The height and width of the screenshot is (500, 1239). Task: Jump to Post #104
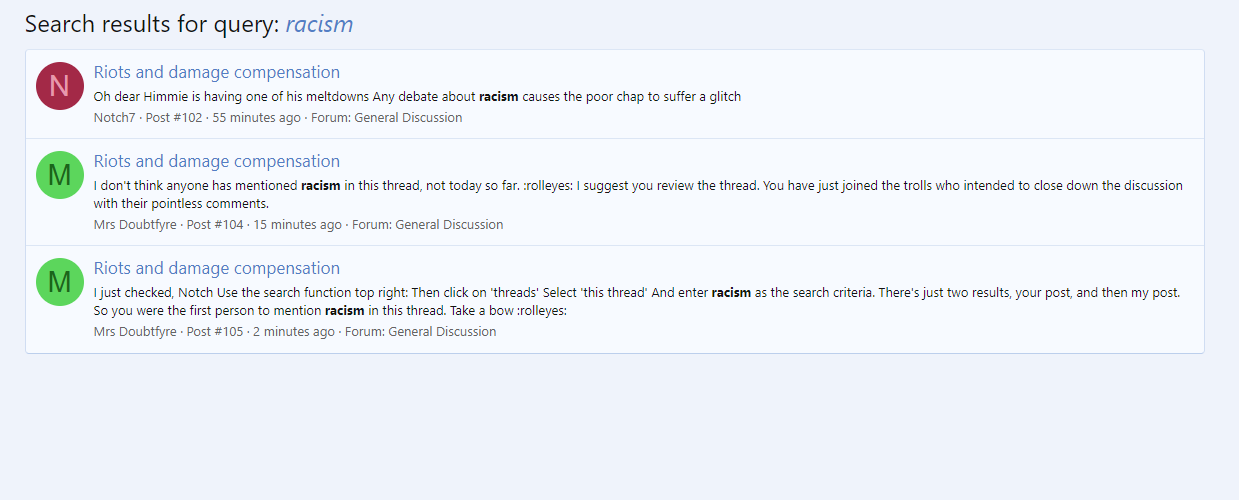pyautogui.click(x=215, y=225)
